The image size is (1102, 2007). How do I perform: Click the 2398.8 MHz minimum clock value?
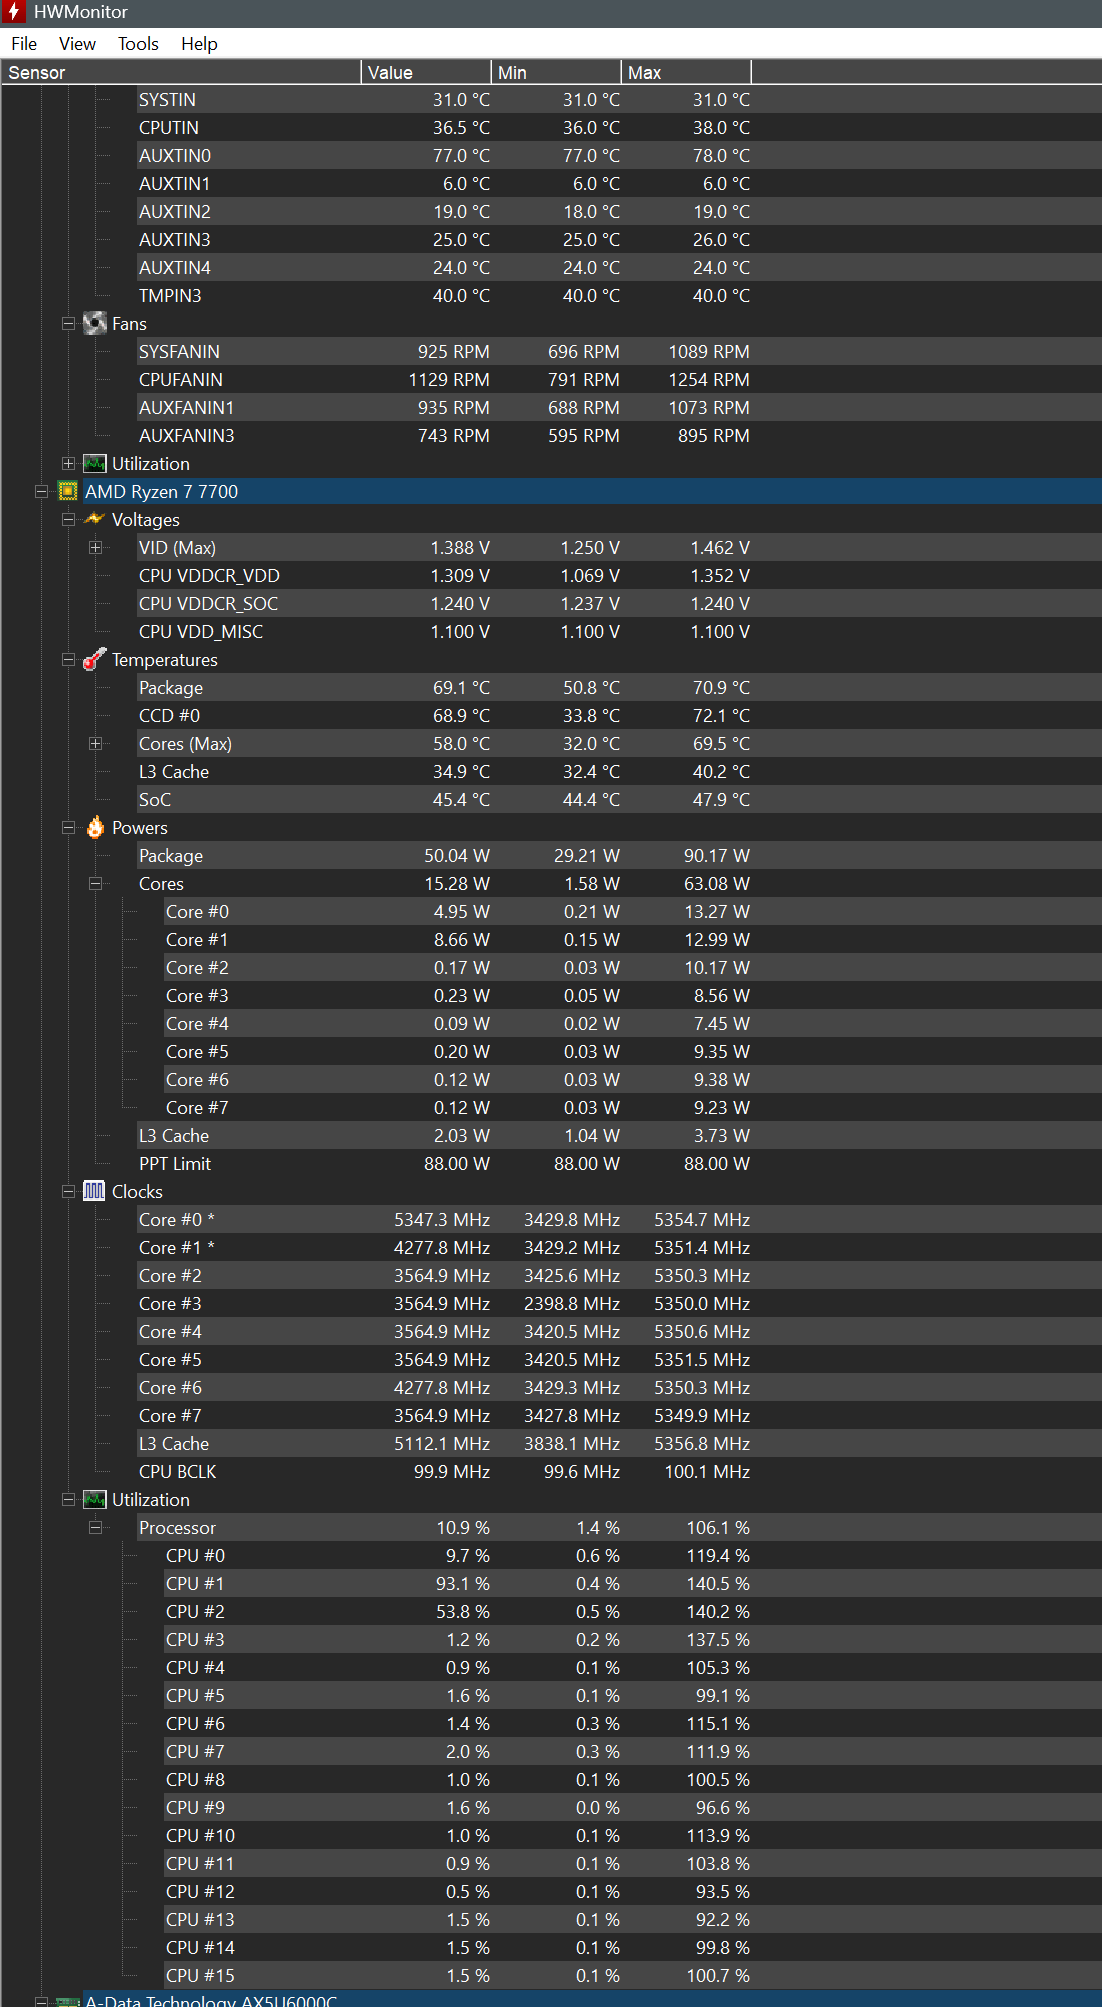click(x=572, y=1304)
